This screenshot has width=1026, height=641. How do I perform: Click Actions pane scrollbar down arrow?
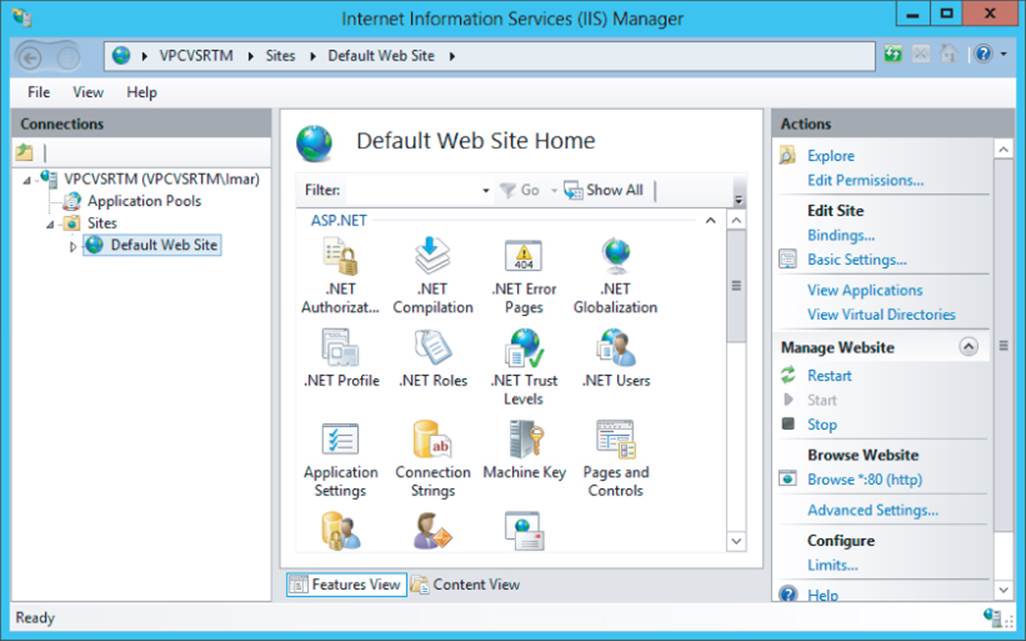coord(1004,590)
